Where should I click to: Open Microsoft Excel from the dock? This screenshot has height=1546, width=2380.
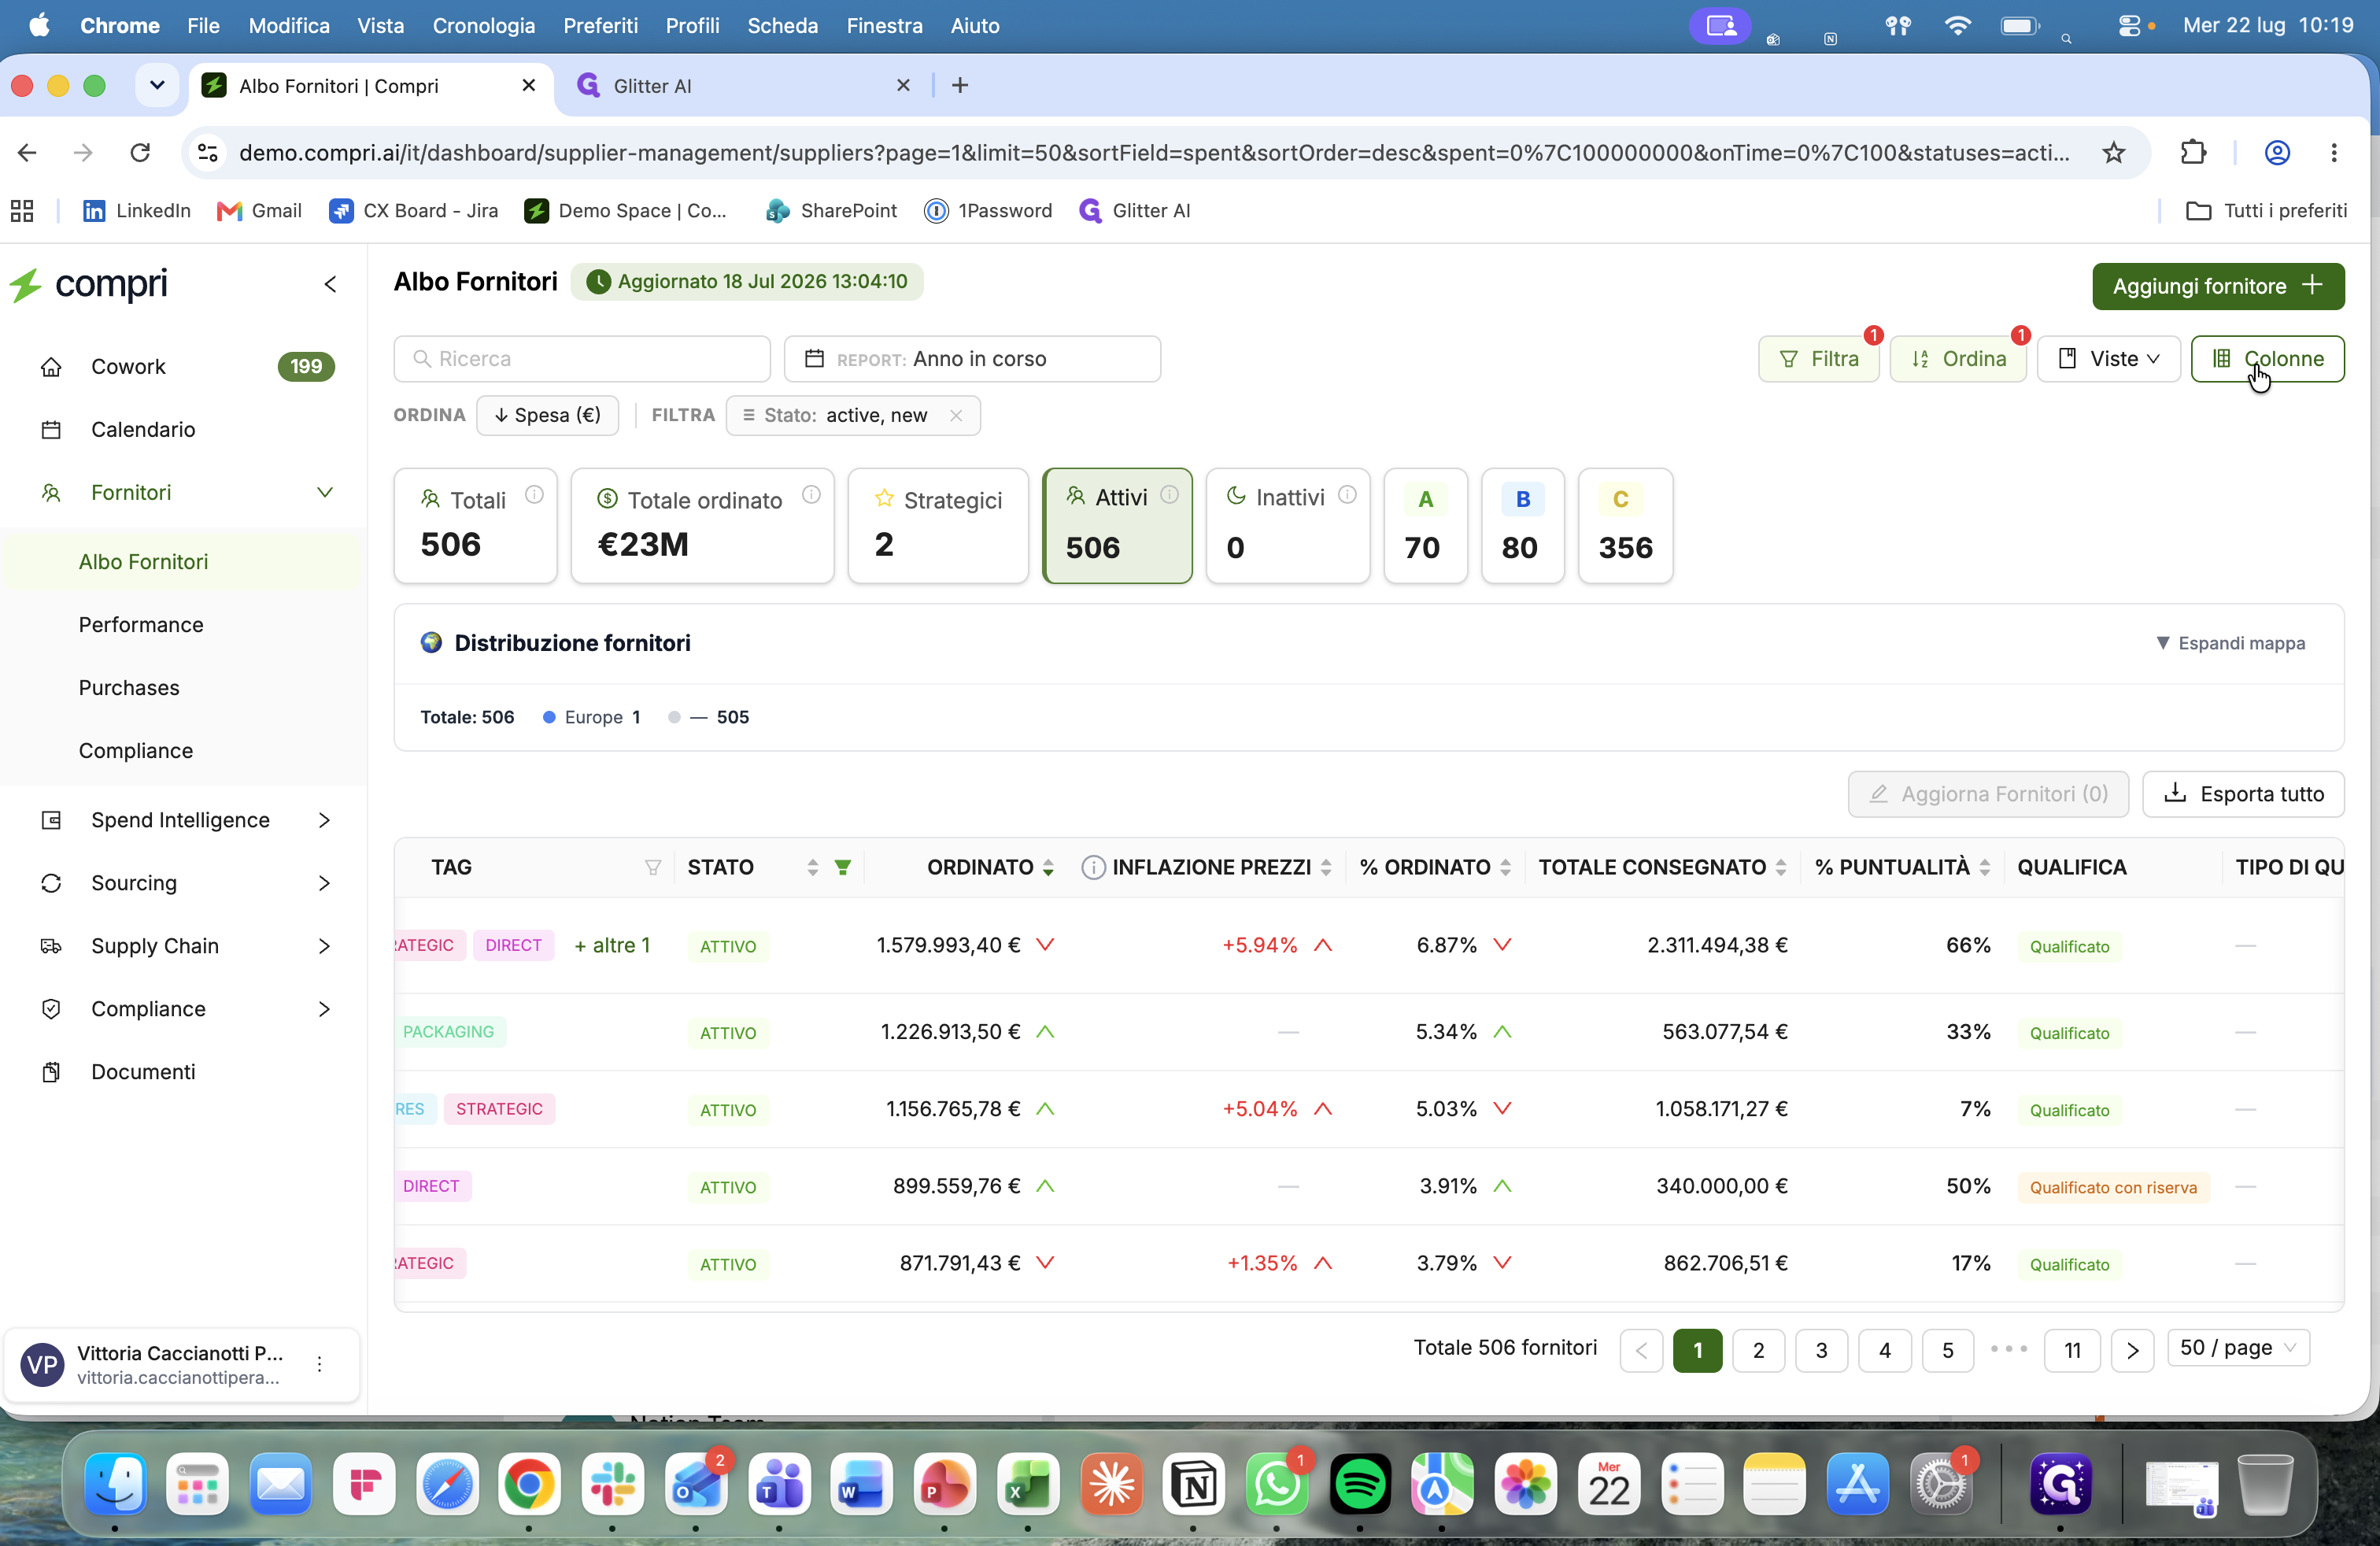point(1027,1483)
